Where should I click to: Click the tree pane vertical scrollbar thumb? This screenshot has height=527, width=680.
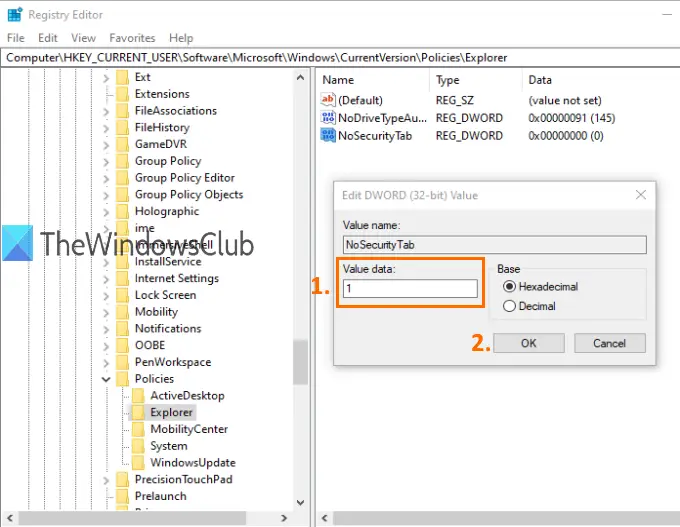(300, 362)
